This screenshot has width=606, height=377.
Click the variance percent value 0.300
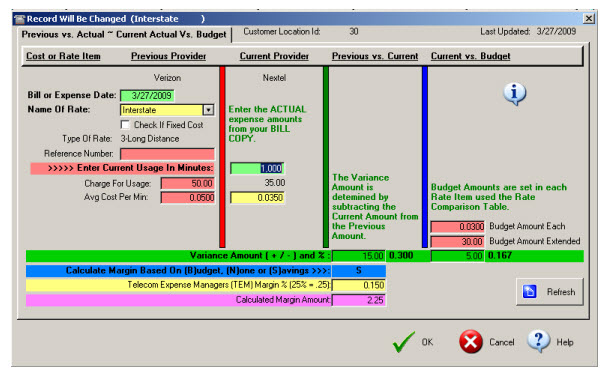401,256
